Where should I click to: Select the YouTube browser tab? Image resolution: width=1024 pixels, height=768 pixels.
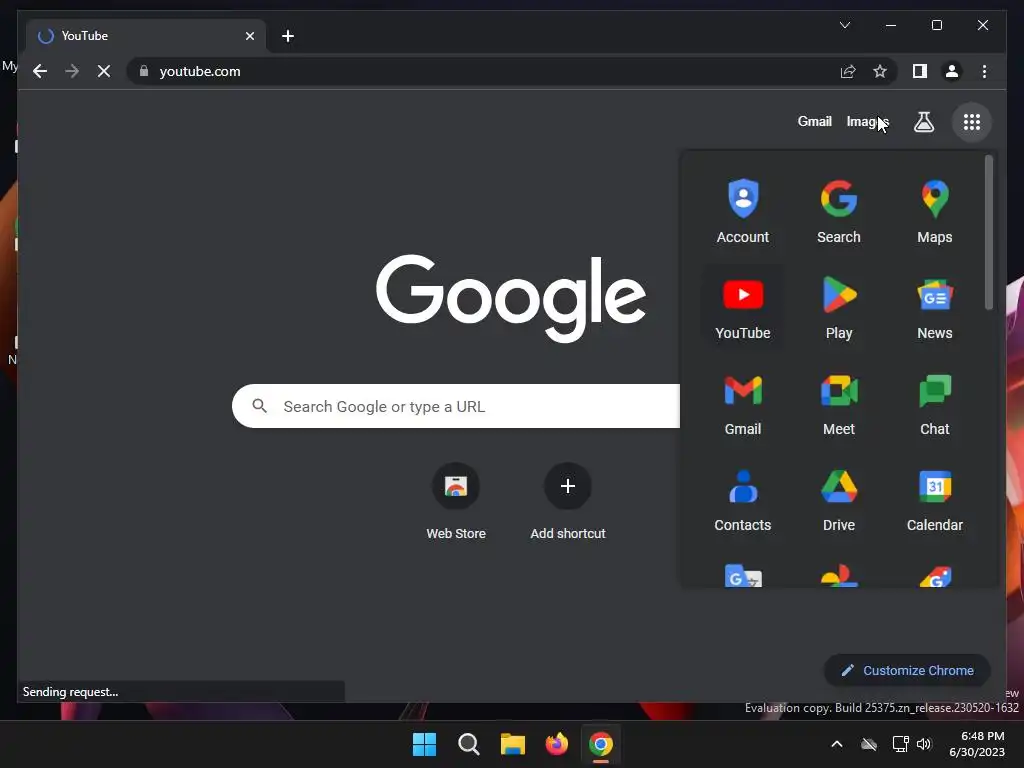click(x=146, y=36)
